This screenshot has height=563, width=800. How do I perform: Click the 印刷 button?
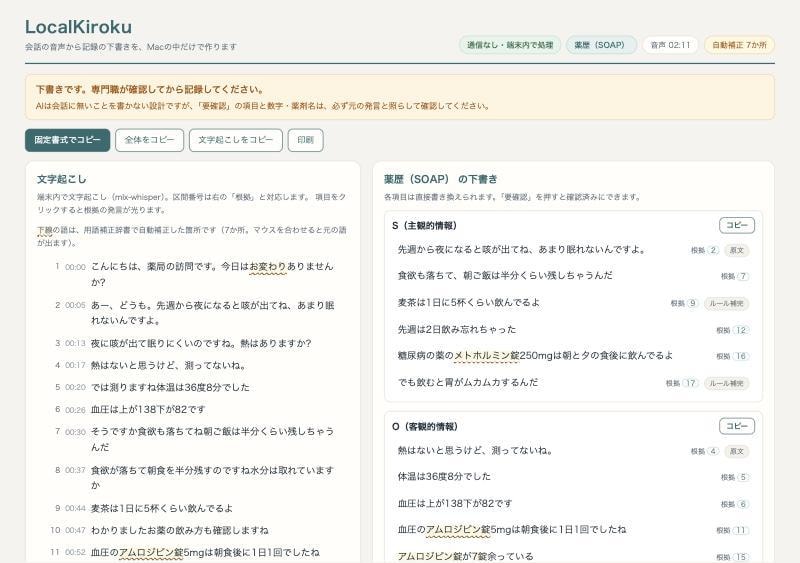[x=306, y=140]
